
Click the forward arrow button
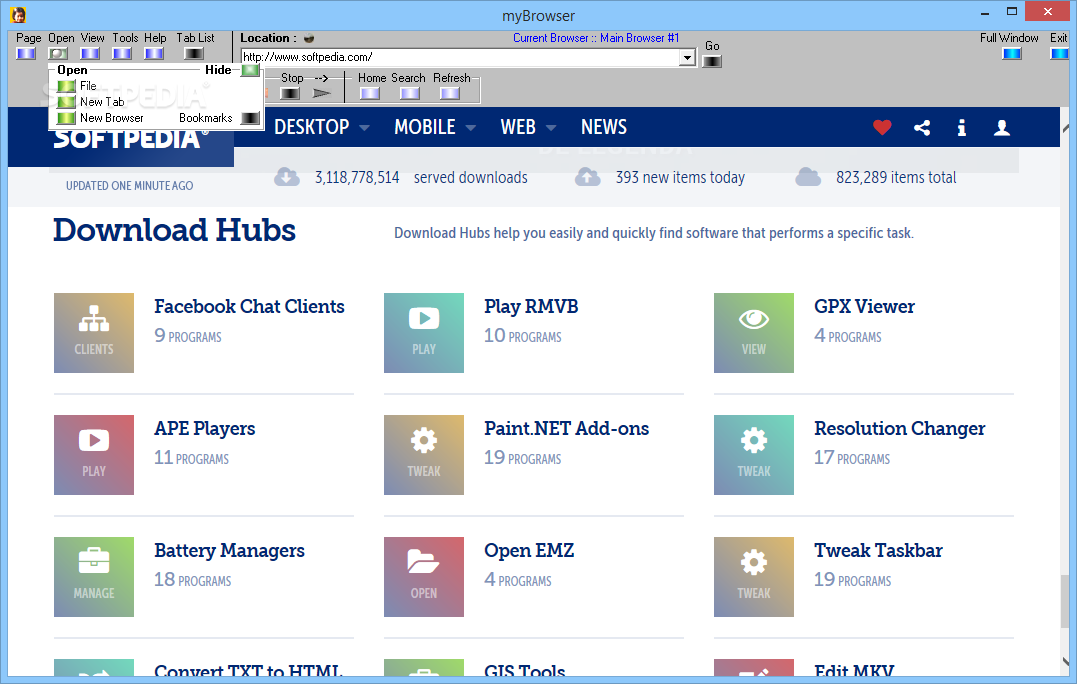coord(321,93)
